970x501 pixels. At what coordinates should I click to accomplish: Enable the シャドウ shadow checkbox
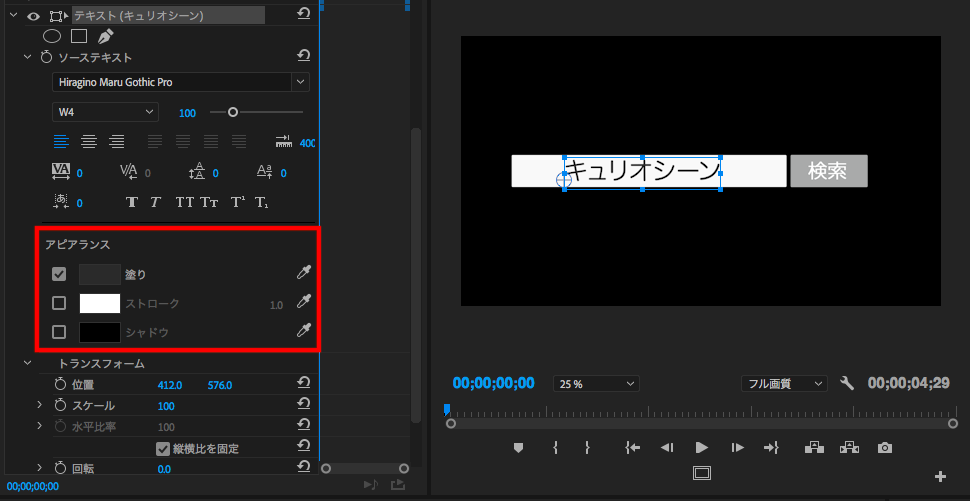(59, 332)
